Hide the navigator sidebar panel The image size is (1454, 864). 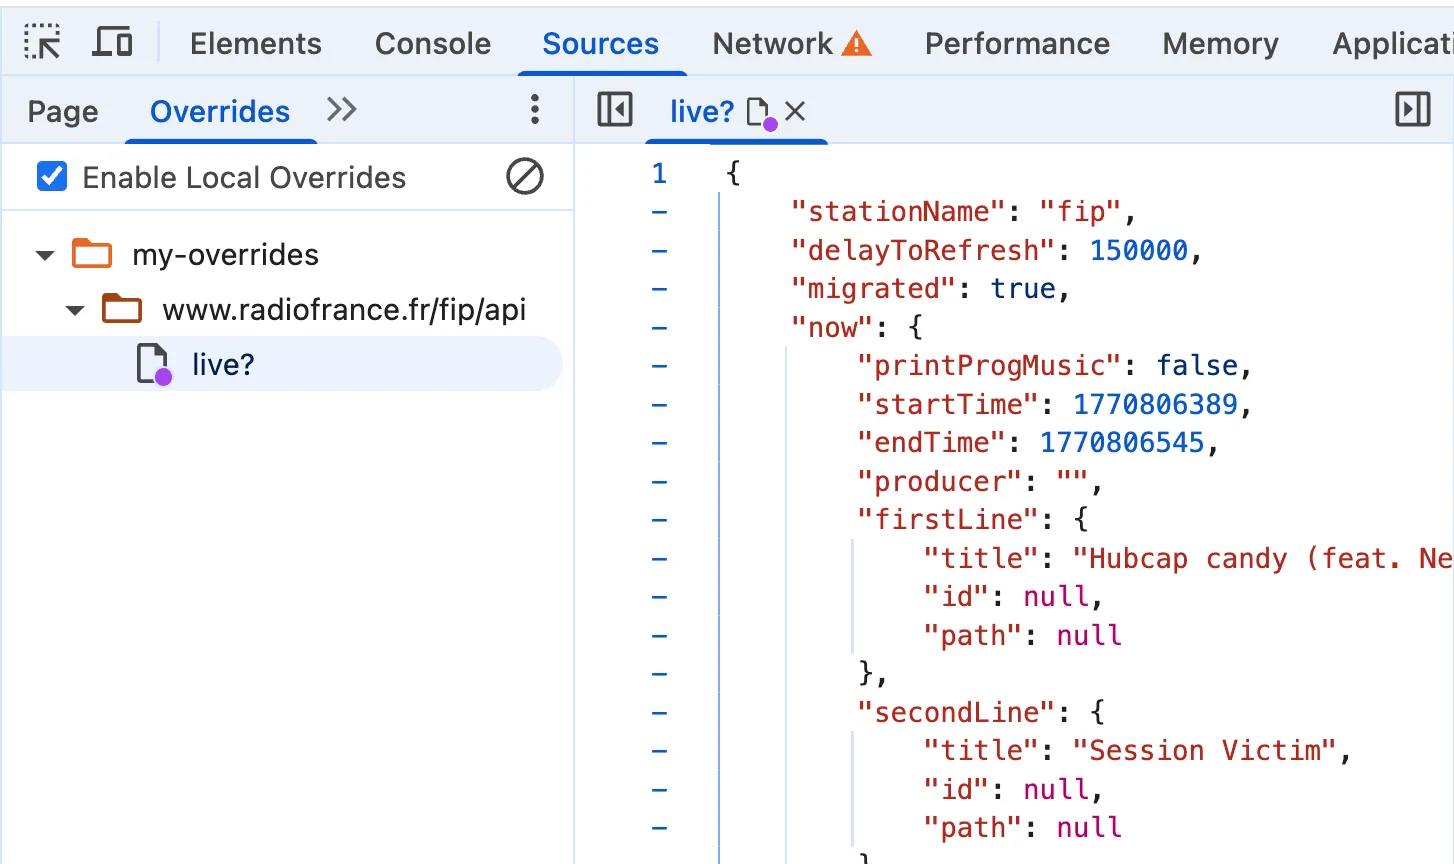pos(615,109)
